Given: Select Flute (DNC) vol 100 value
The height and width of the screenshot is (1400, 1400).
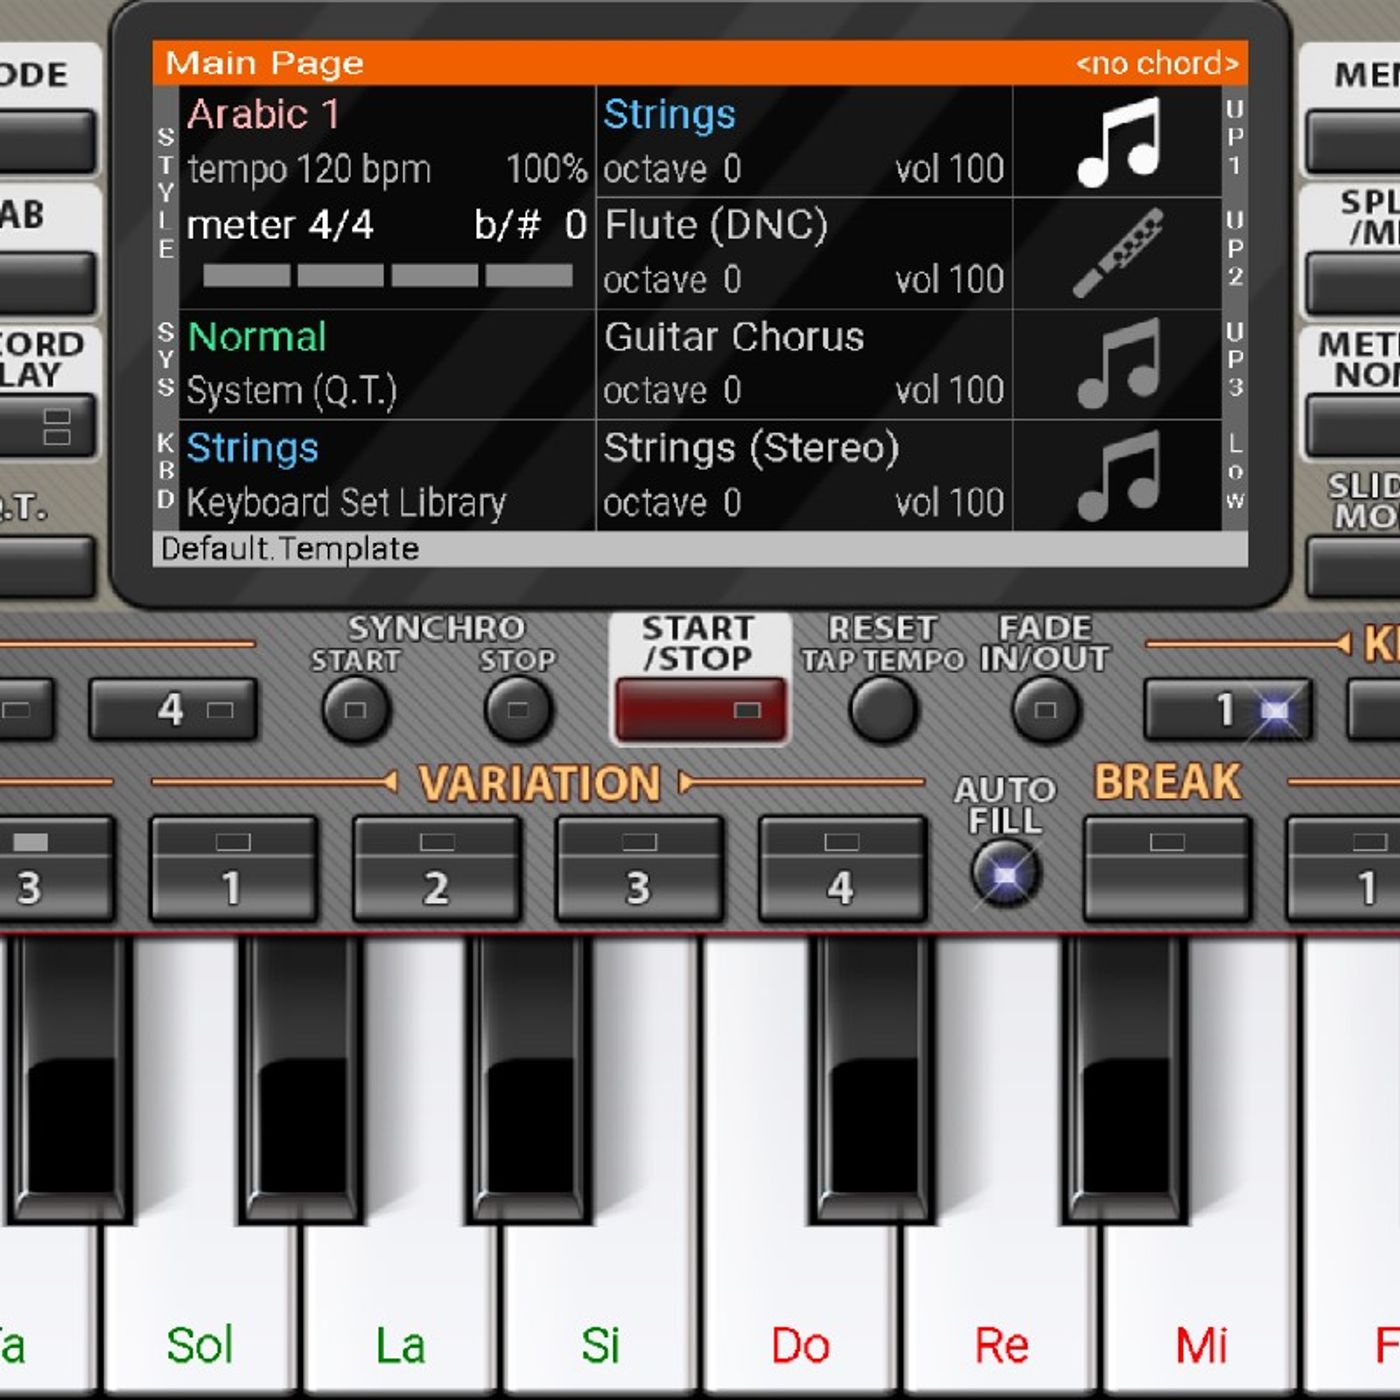Looking at the screenshot, I should (x=949, y=280).
